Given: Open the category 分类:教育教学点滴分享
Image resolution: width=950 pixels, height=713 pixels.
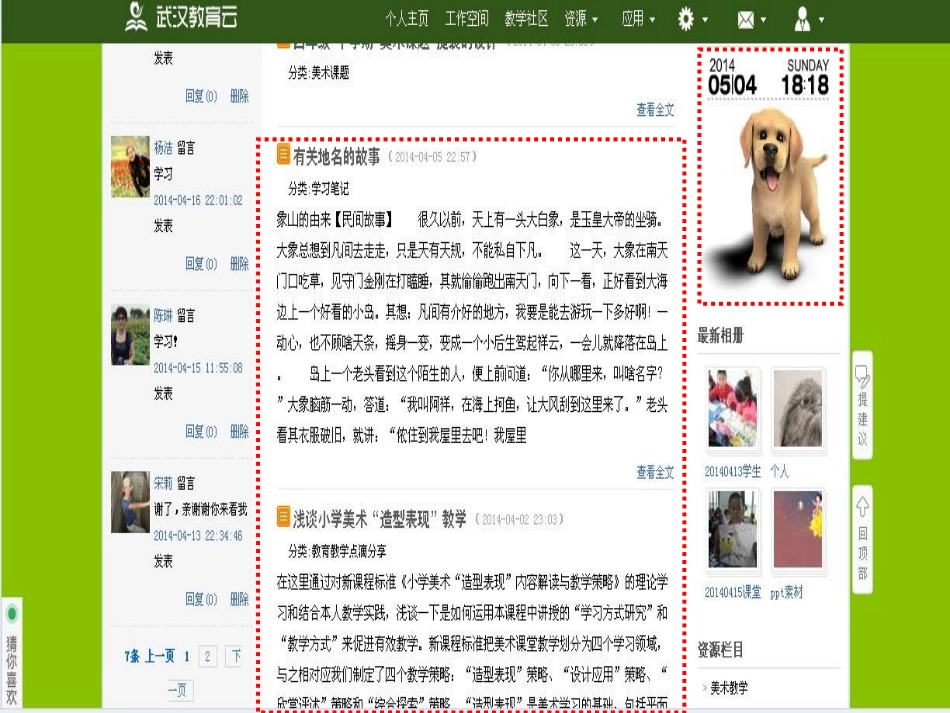Looking at the screenshot, I should pos(337,551).
